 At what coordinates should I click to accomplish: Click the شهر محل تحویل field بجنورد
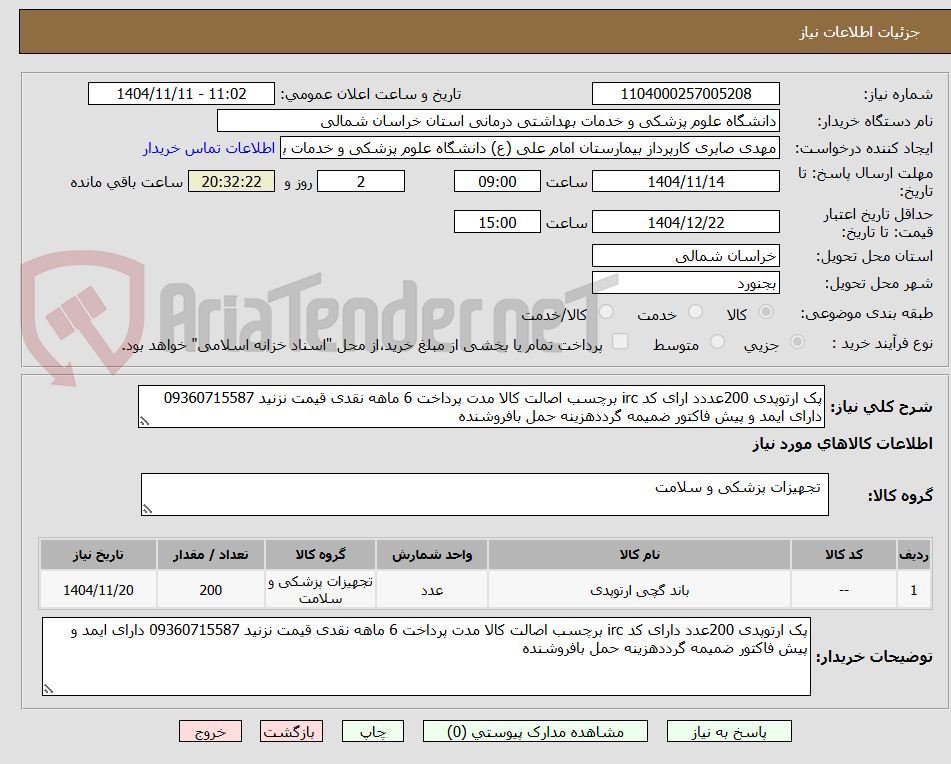coord(685,283)
